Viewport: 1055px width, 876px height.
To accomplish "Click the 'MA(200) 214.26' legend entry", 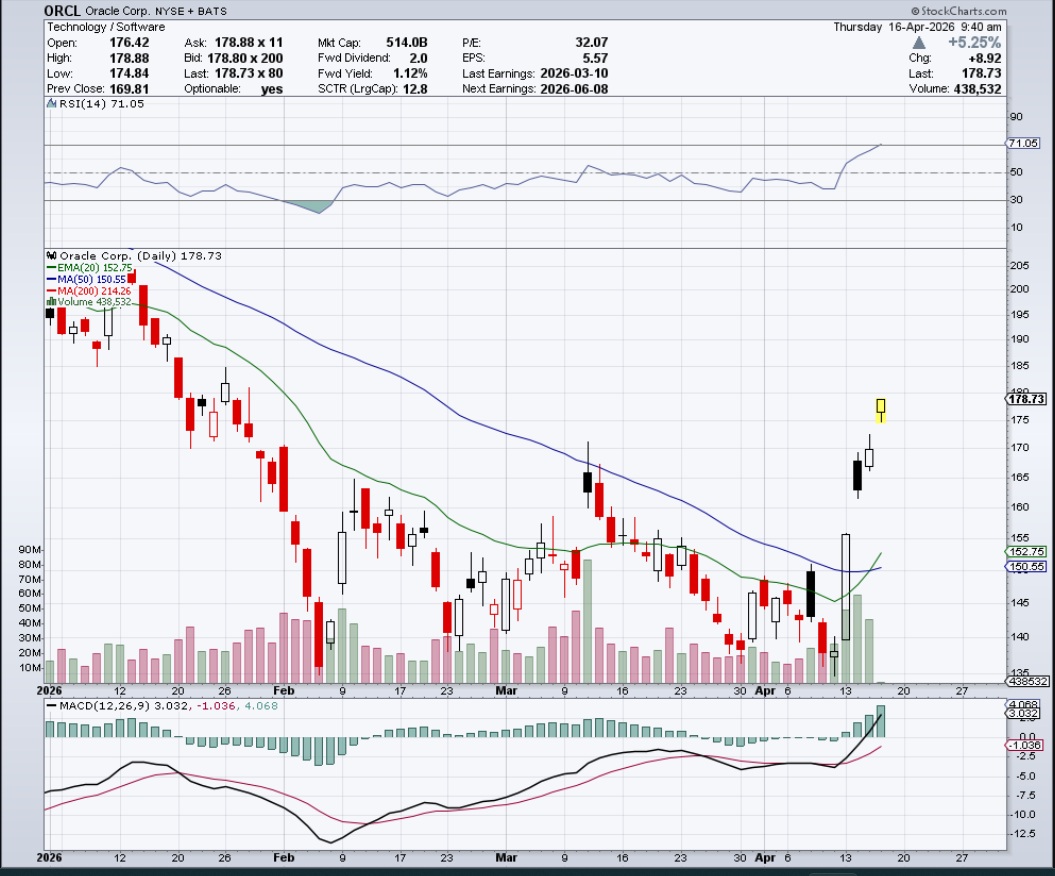I will (x=89, y=291).
